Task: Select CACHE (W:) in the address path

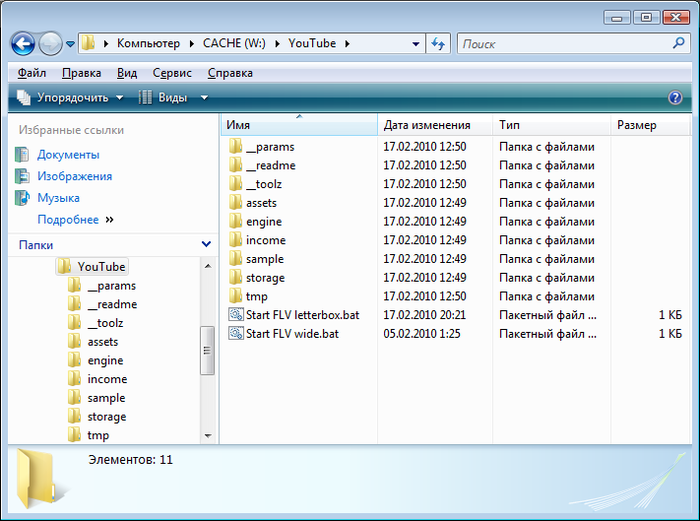Action: tap(234, 43)
